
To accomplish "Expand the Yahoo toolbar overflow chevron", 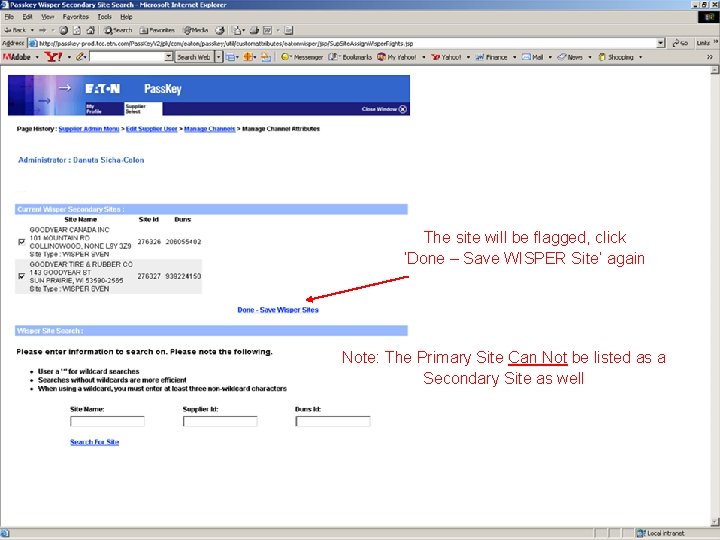I will pyautogui.click(x=709, y=57).
